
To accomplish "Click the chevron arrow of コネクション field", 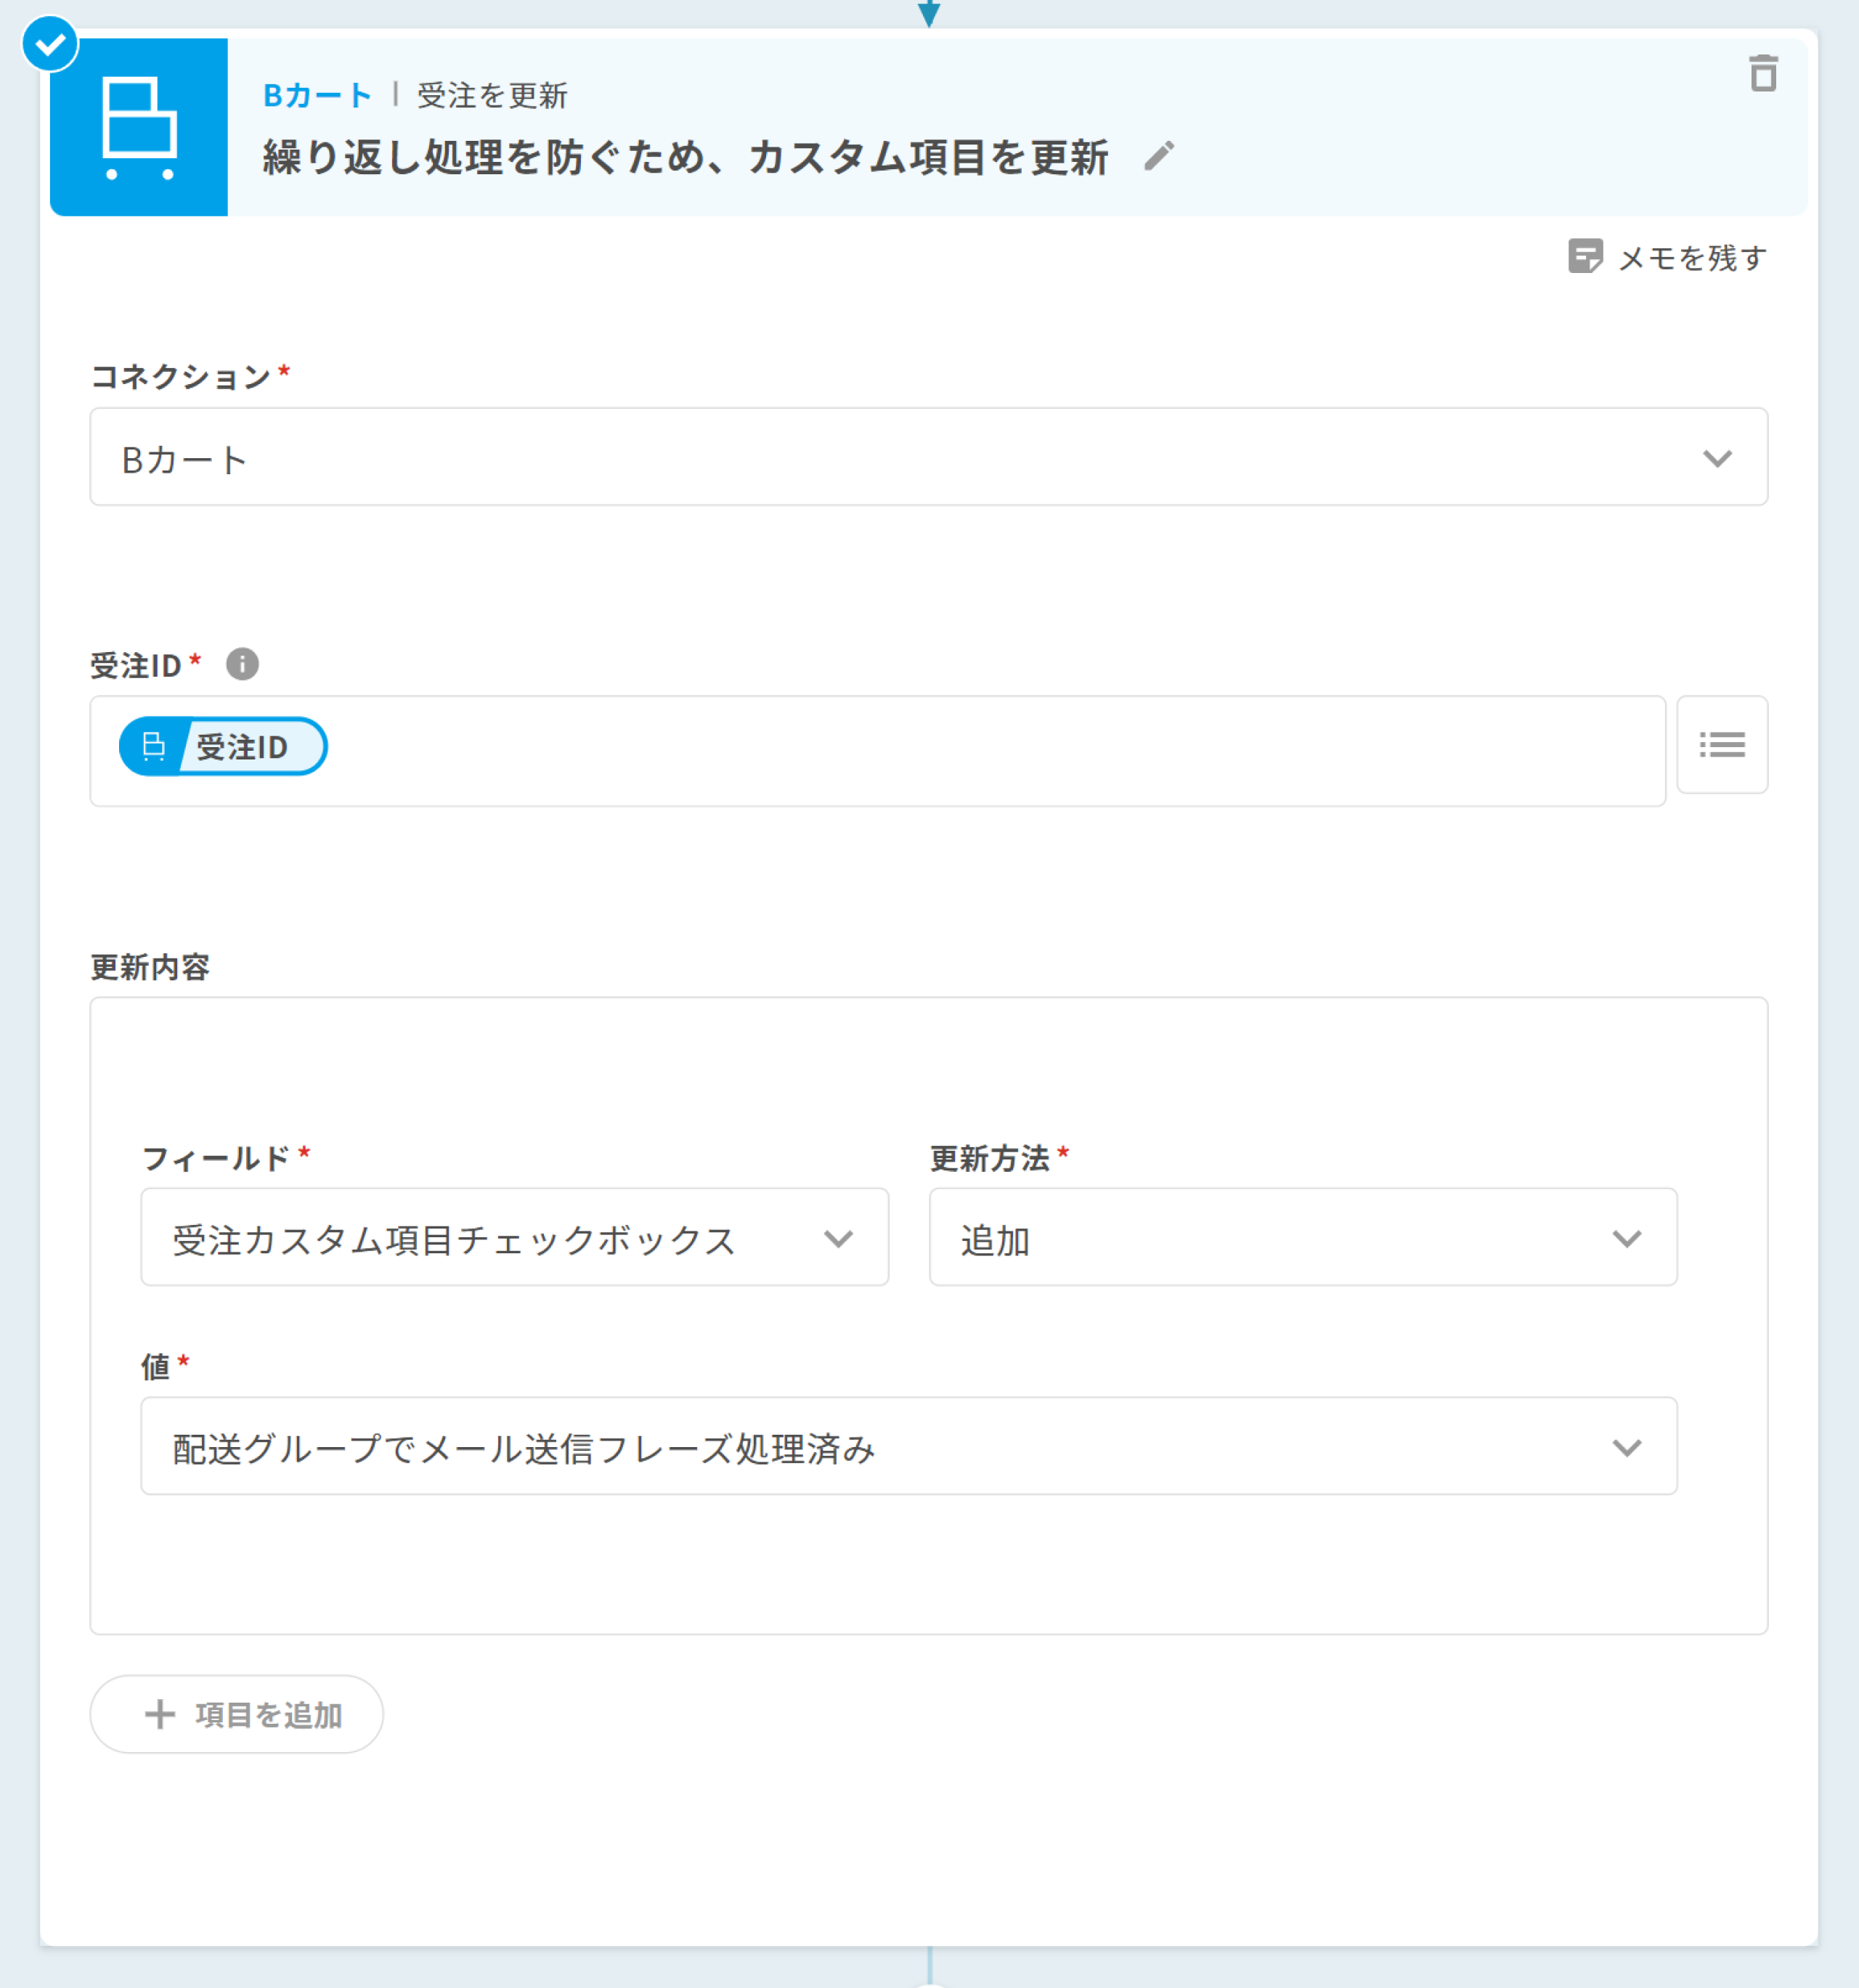I will (x=1717, y=458).
